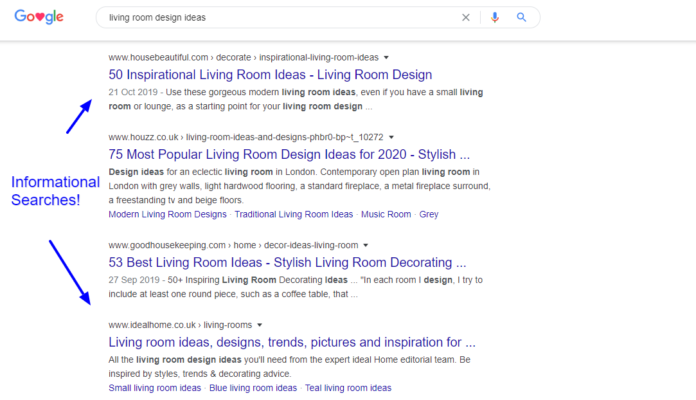Viewport: 696px width, 400px height.
Task: Open the dropdown arrow next to housebeautiful.com URL
Action: point(386,57)
